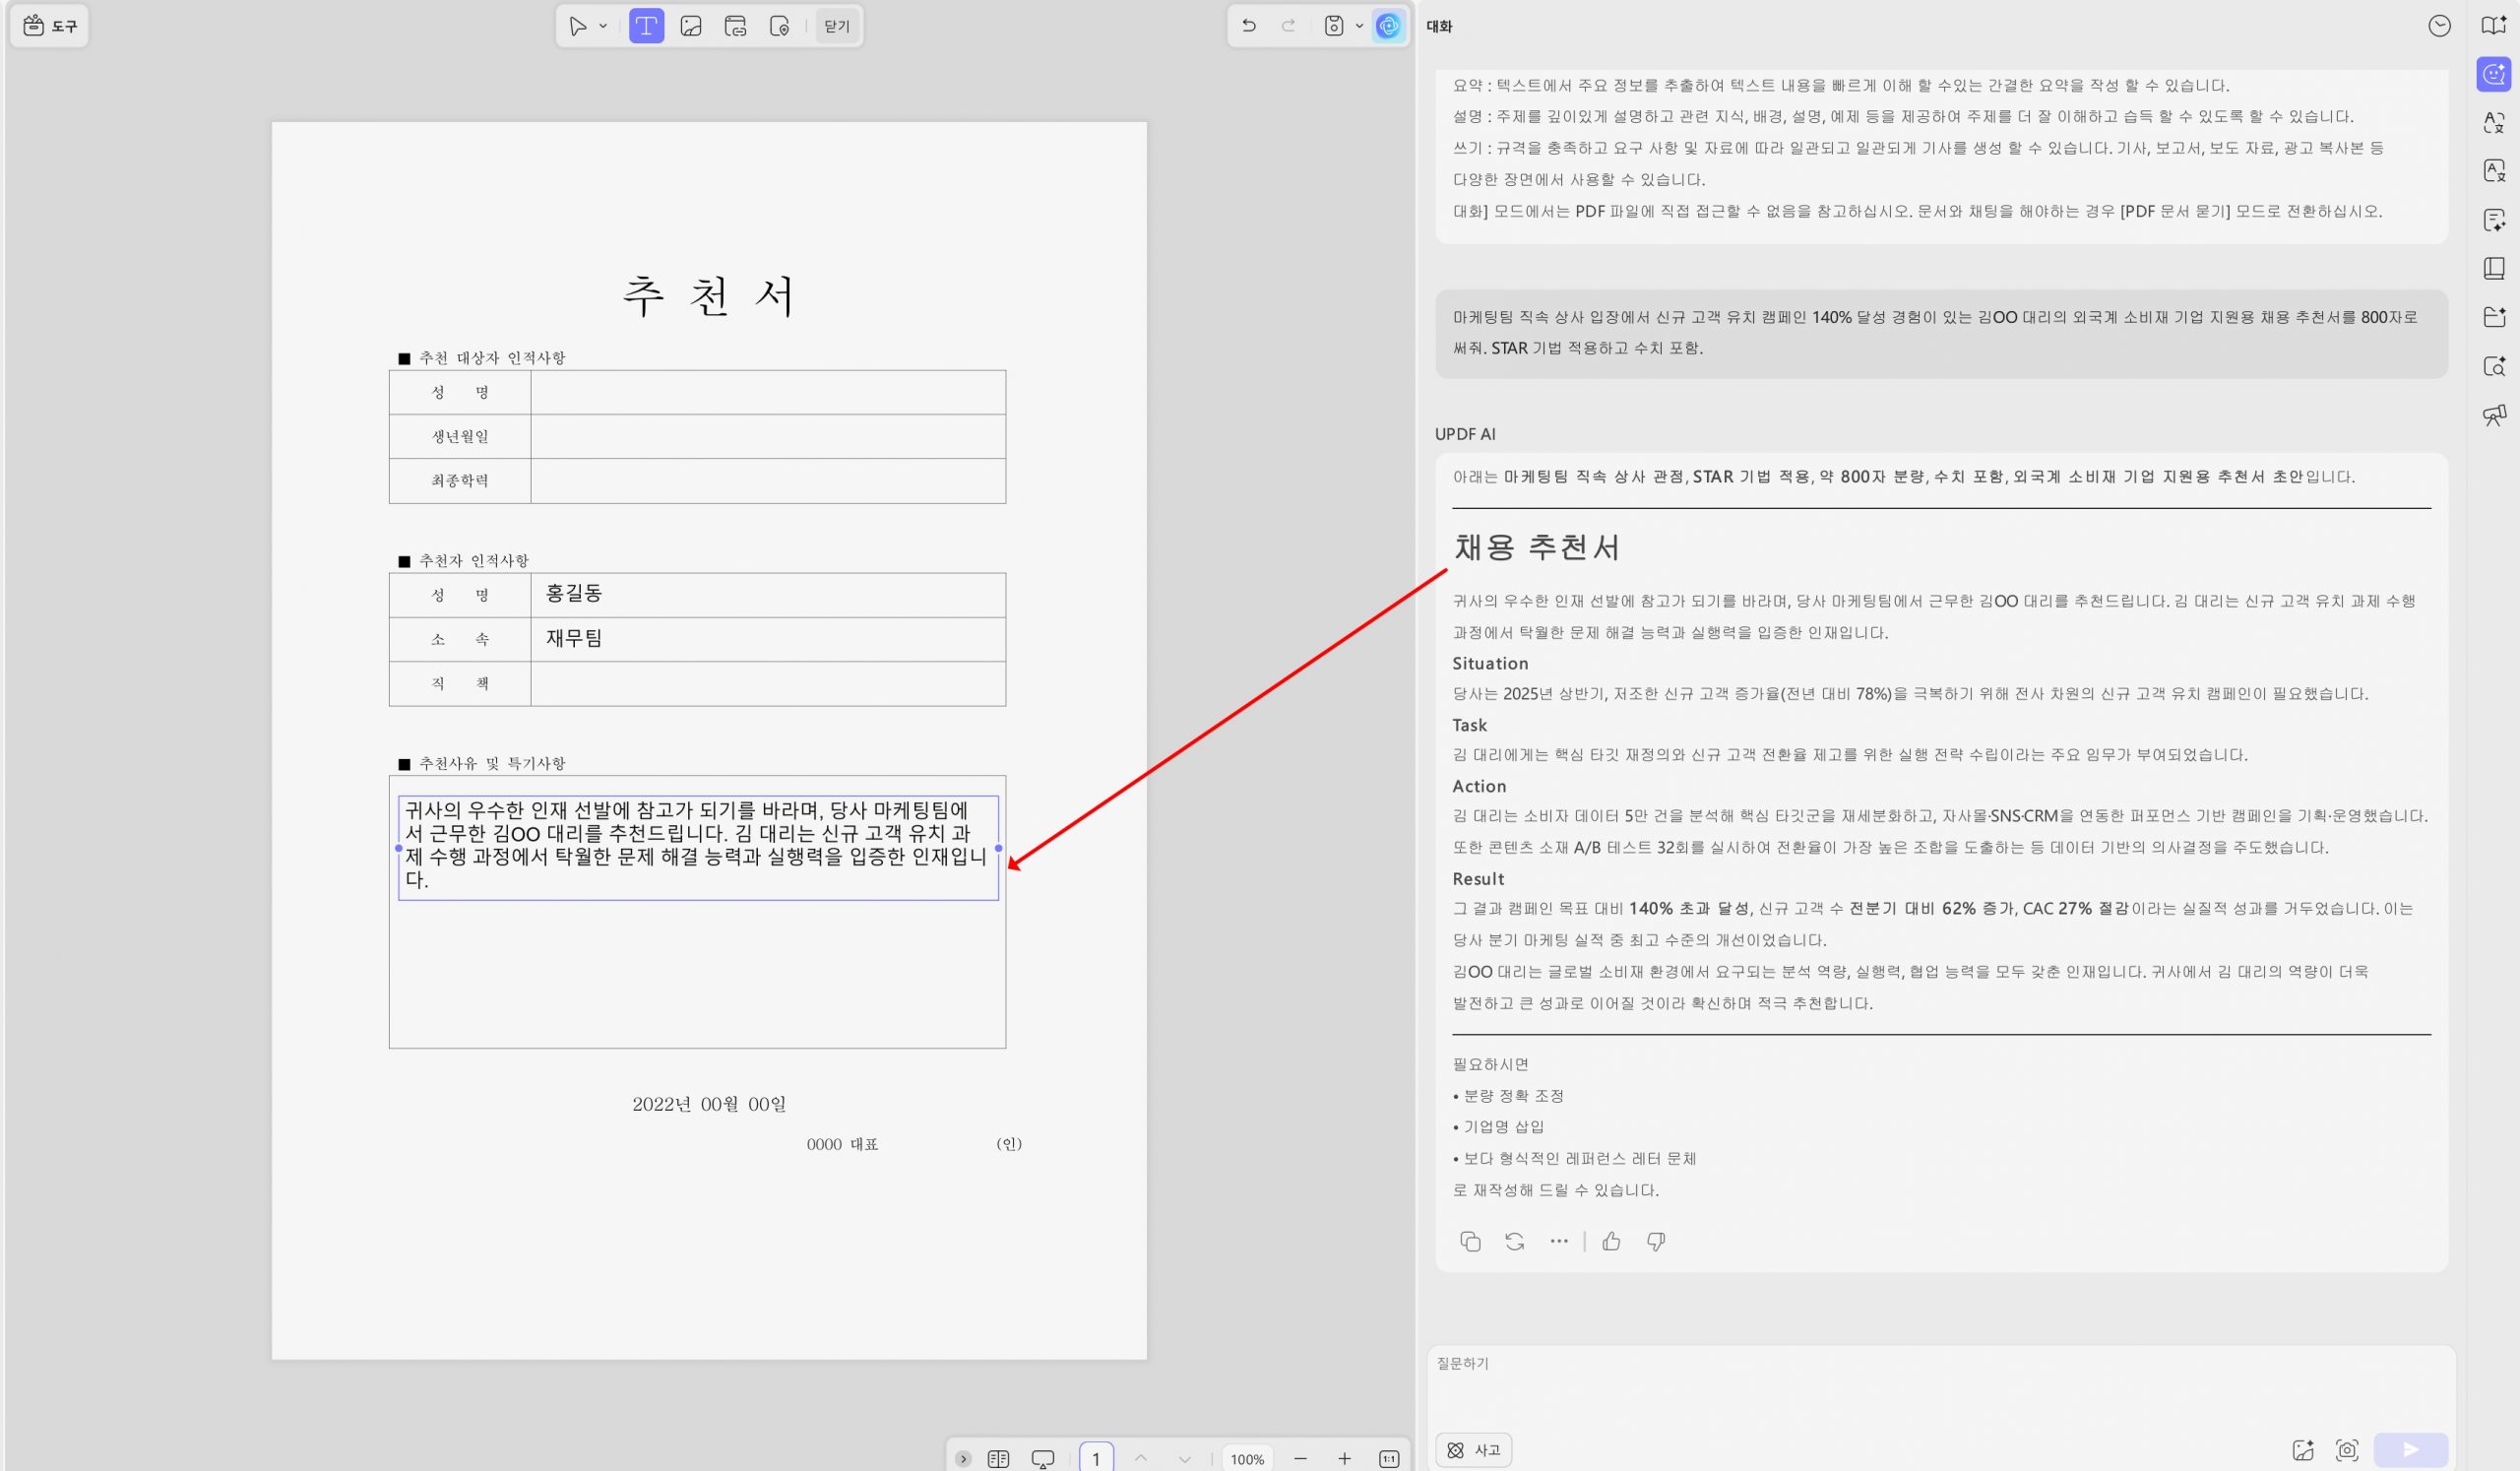The height and width of the screenshot is (1471, 2520).
Task: Click the 2022년 00월 00일 date text
Action: pyautogui.click(x=709, y=1104)
